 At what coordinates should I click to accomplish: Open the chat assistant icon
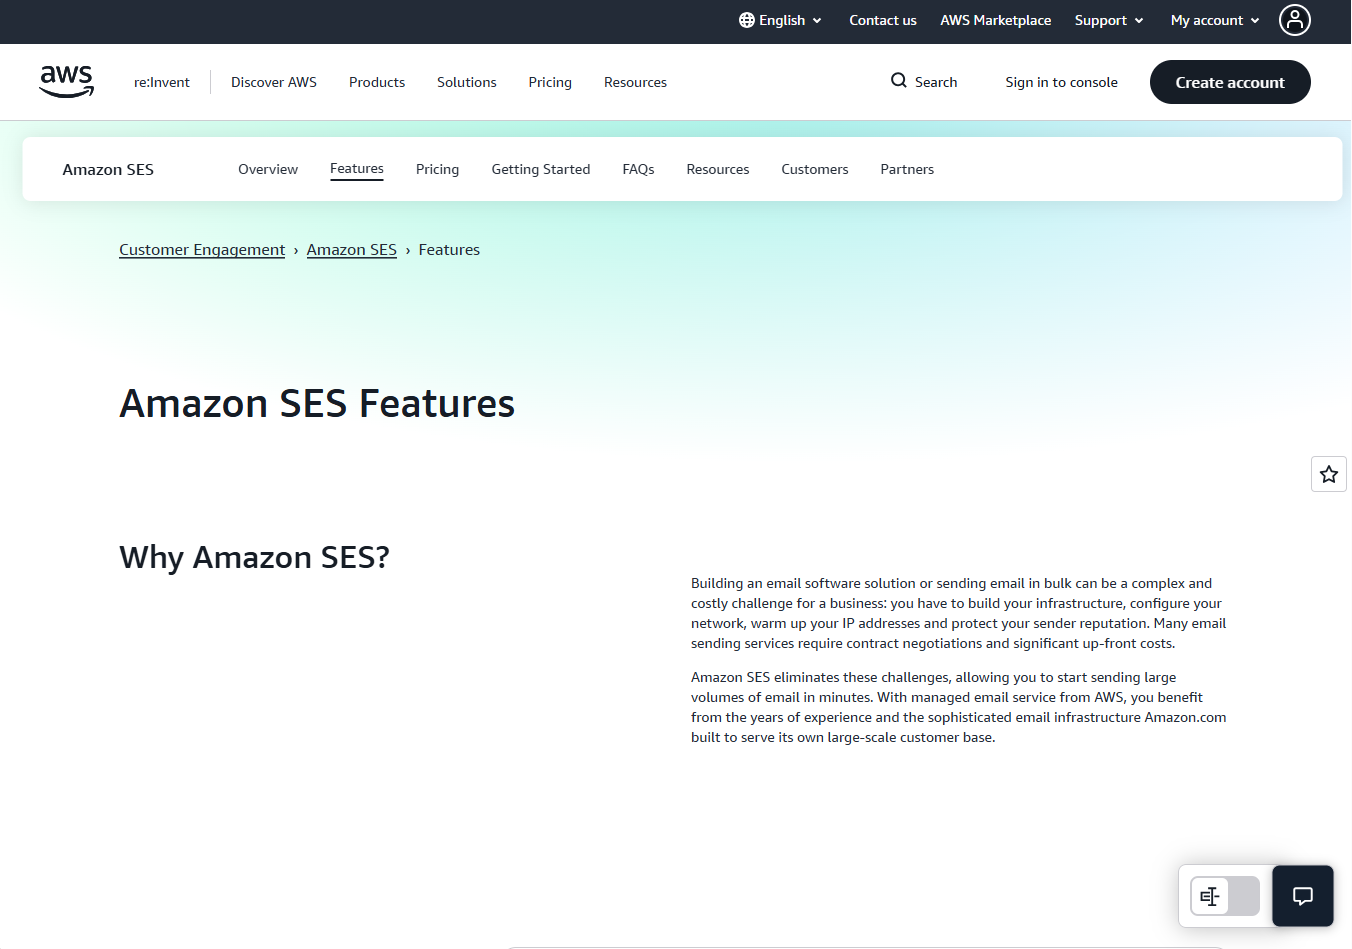click(1302, 896)
